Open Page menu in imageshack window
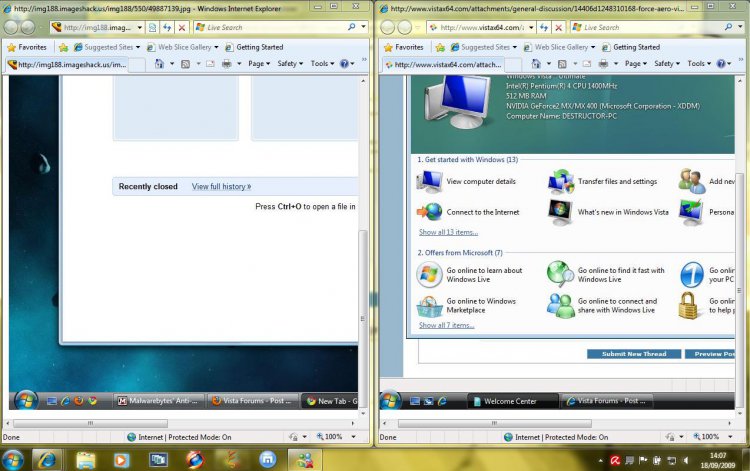This screenshot has width=750, height=471. pyautogui.click(x=259, y=64)
